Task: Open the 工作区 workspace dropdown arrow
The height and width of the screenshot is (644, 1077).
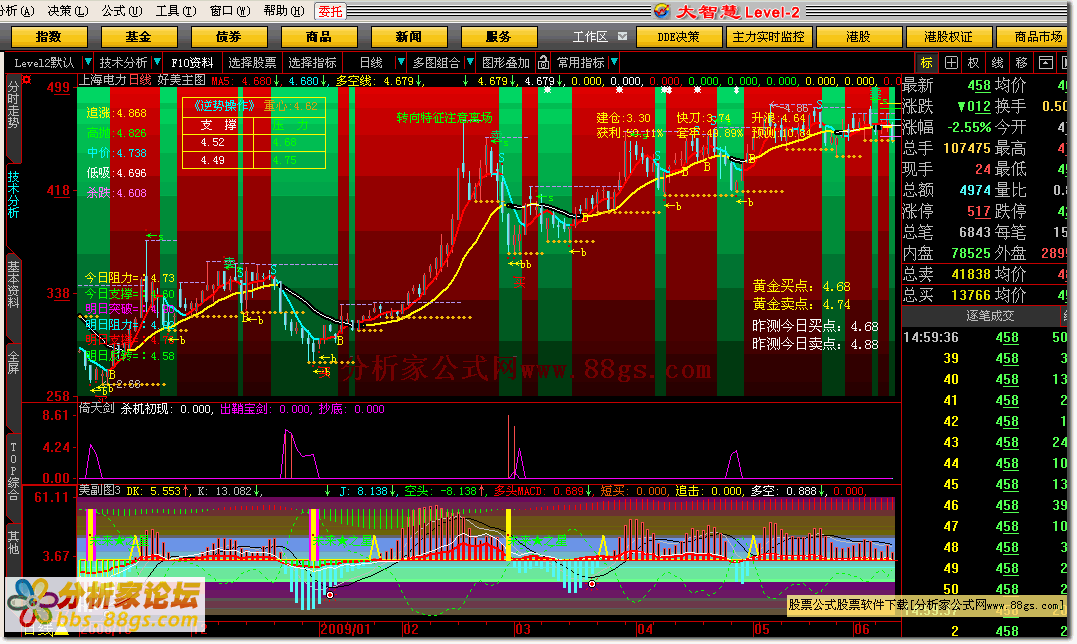Action: tap(622, 36)
